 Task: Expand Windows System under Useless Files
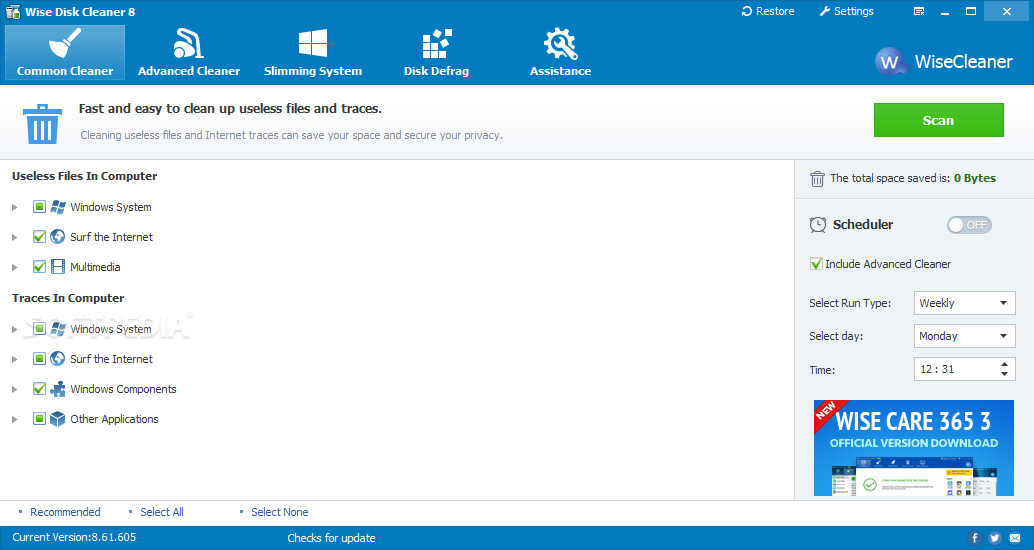click(15, 207)
